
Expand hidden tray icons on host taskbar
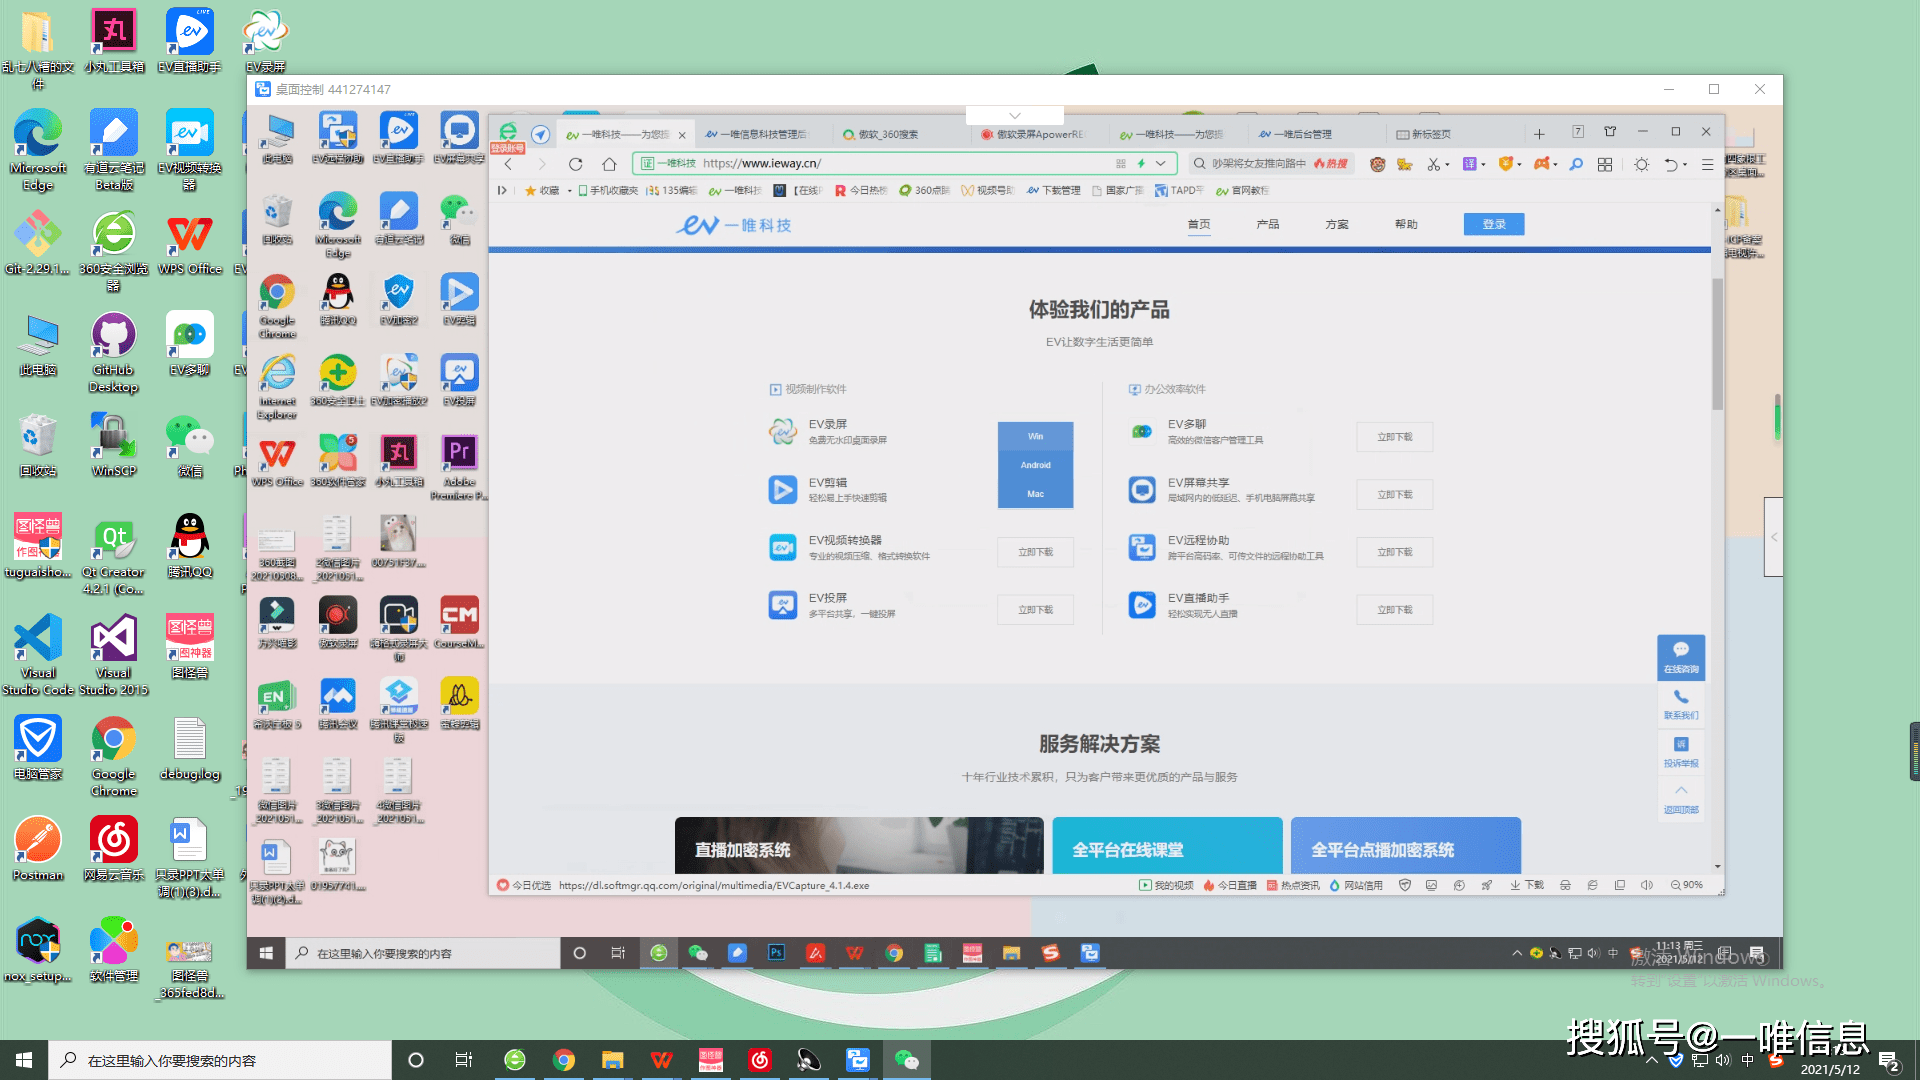point(1651,1060)
